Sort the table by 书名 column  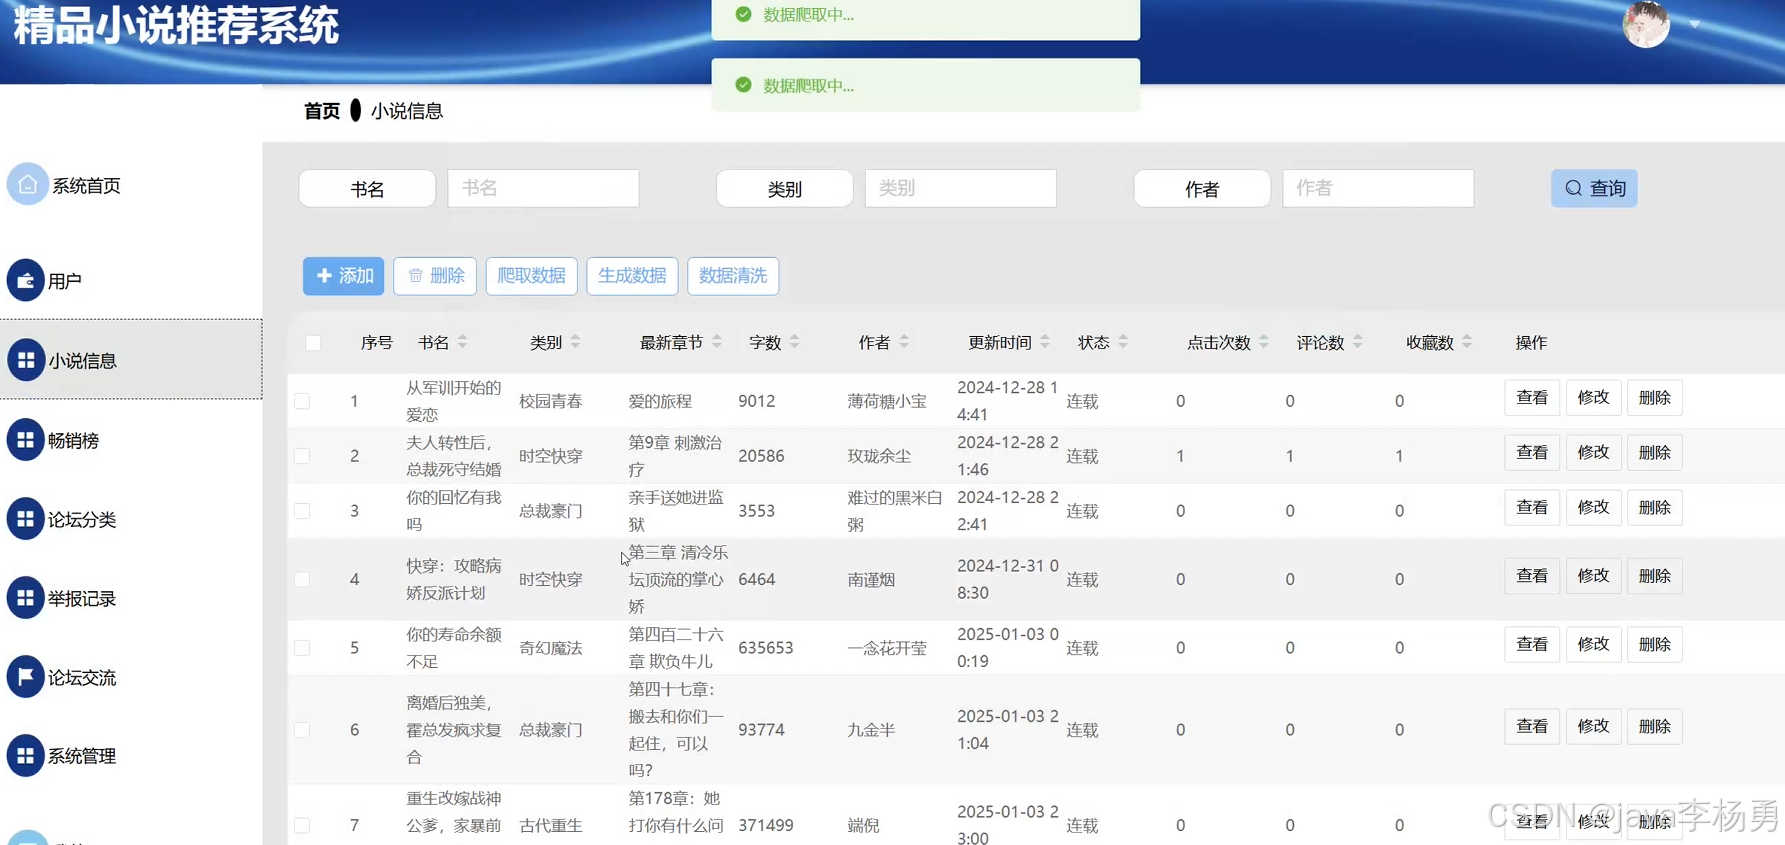(x=462, y=342)
